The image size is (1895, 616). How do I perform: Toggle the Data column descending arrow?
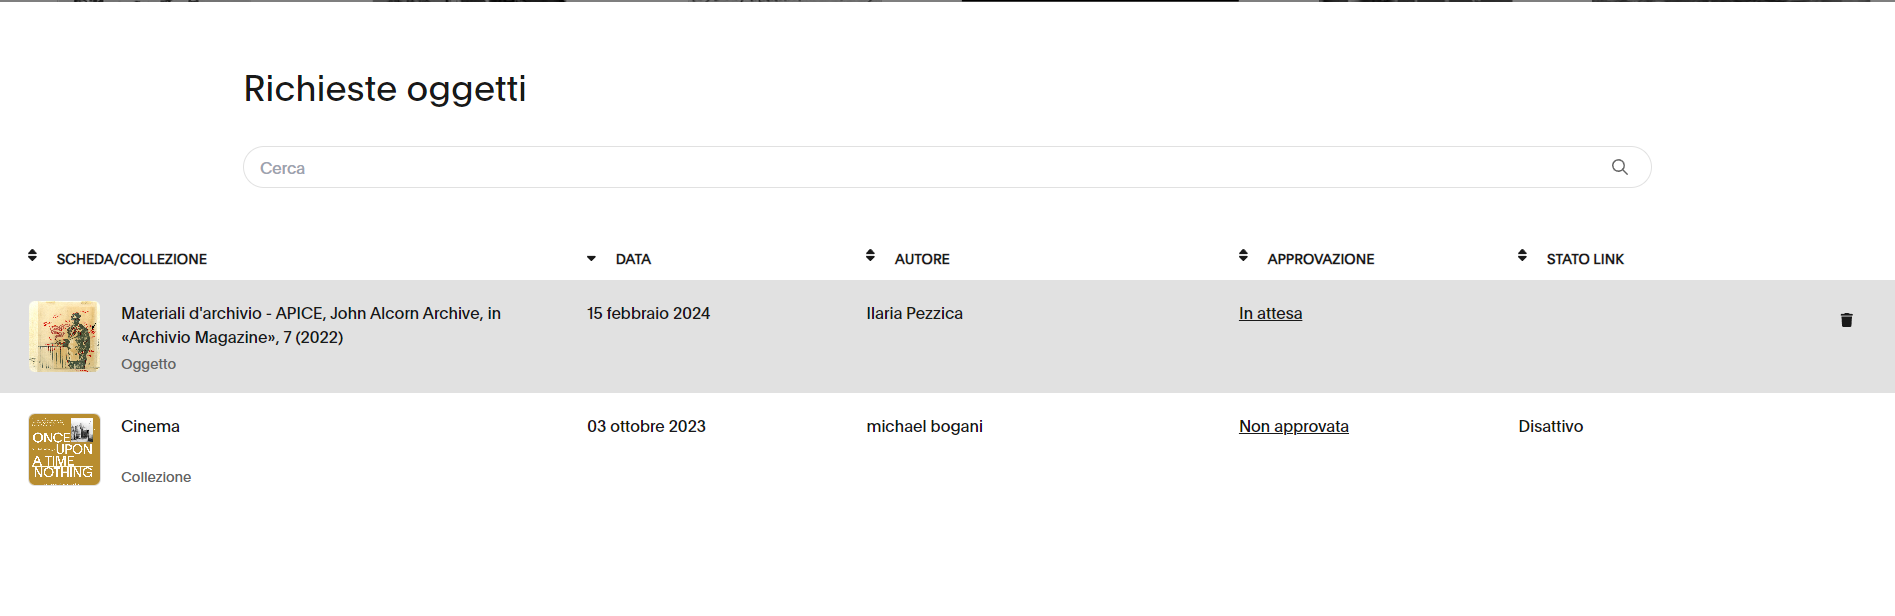click(591, 259)
